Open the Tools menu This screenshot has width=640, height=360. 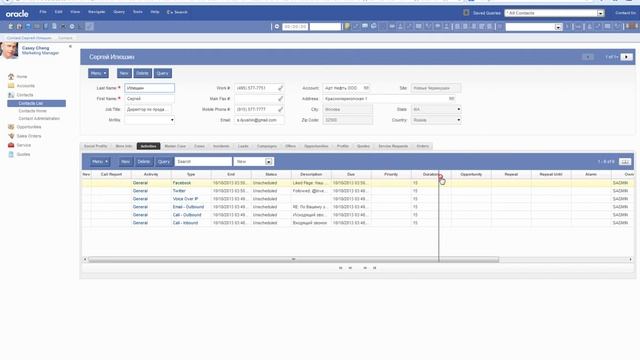(x=138, y=12)
